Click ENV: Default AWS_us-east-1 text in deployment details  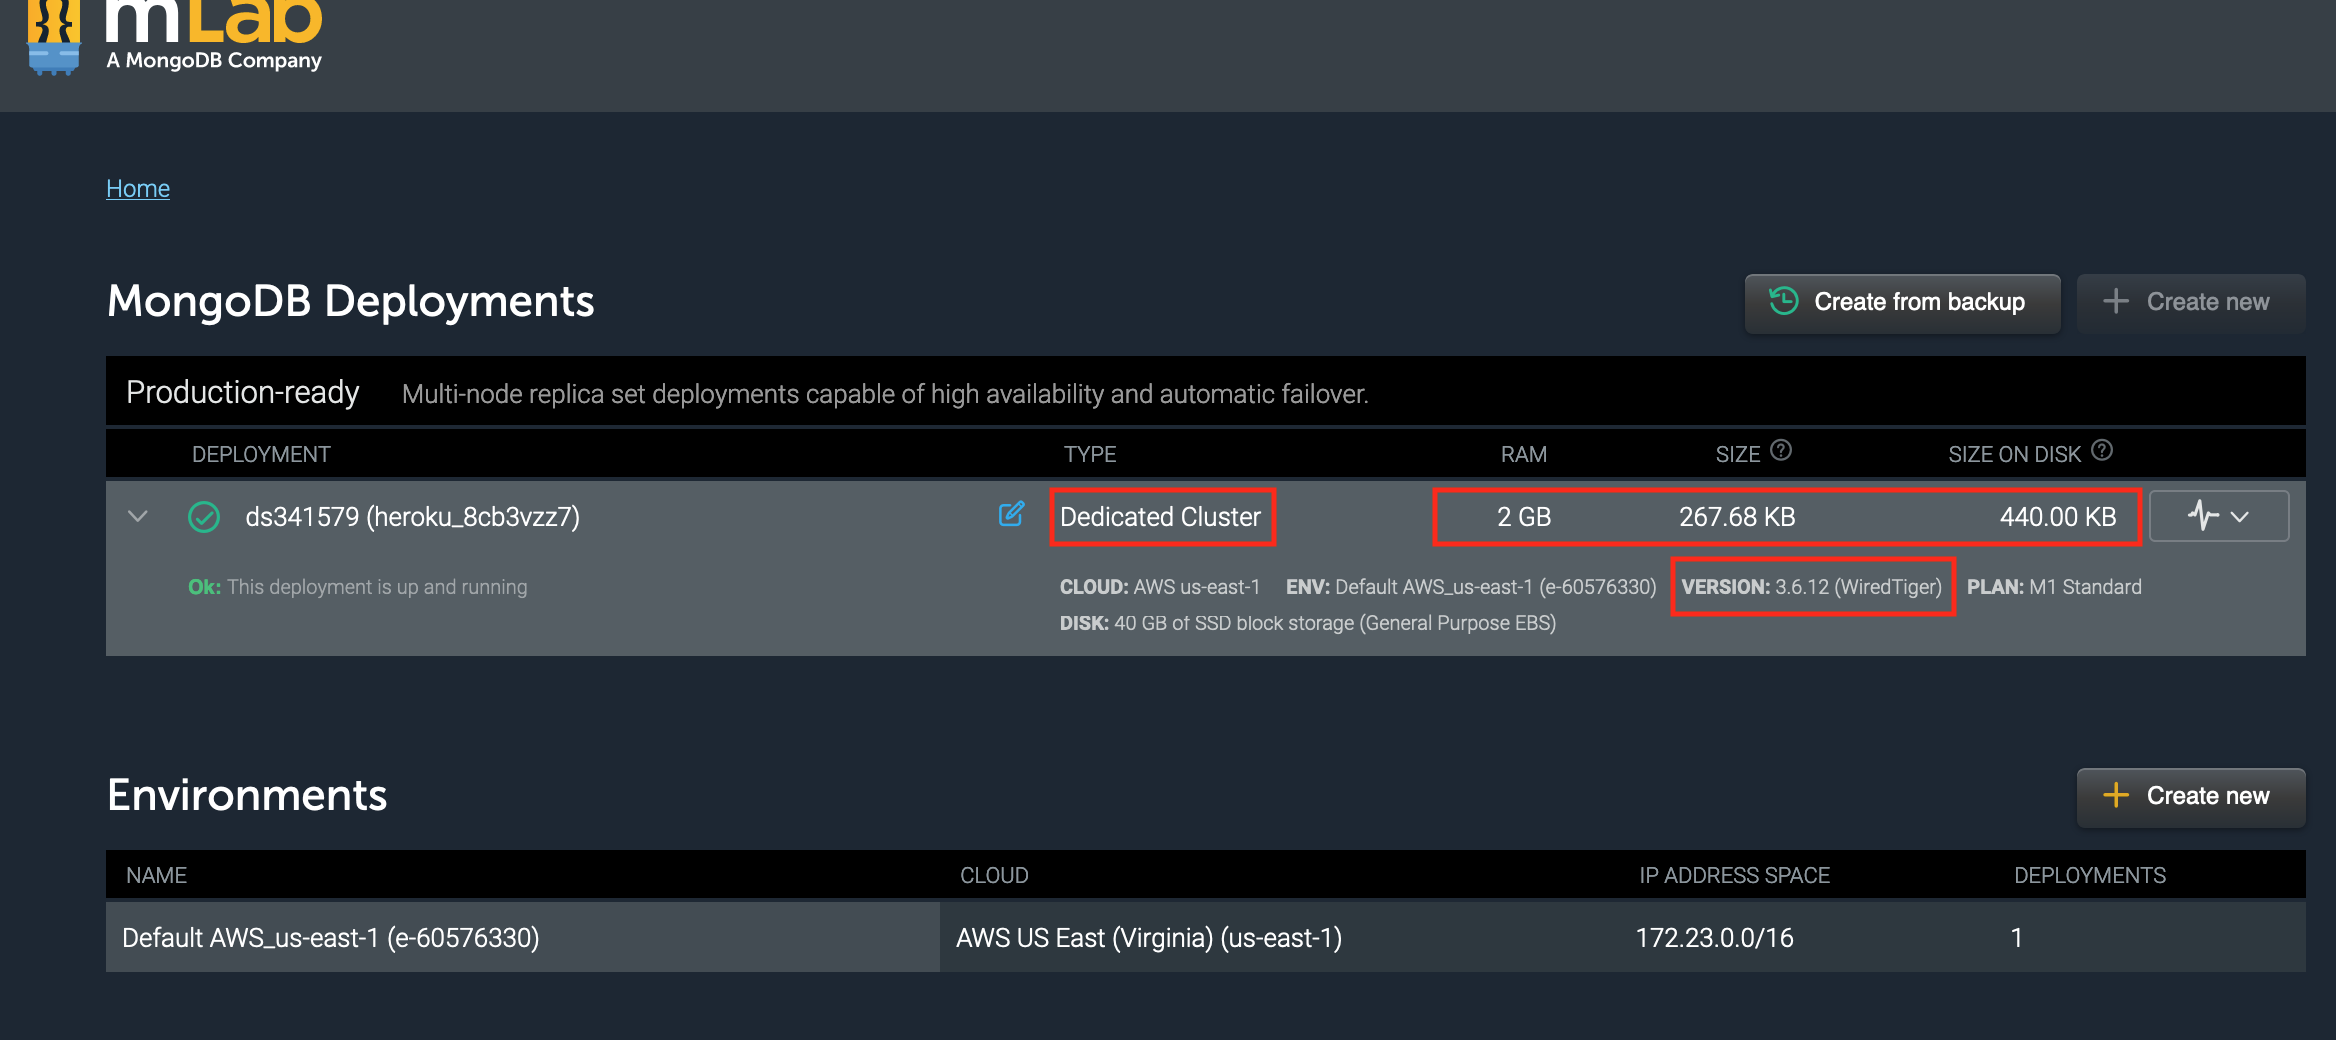coord(1471,587)
